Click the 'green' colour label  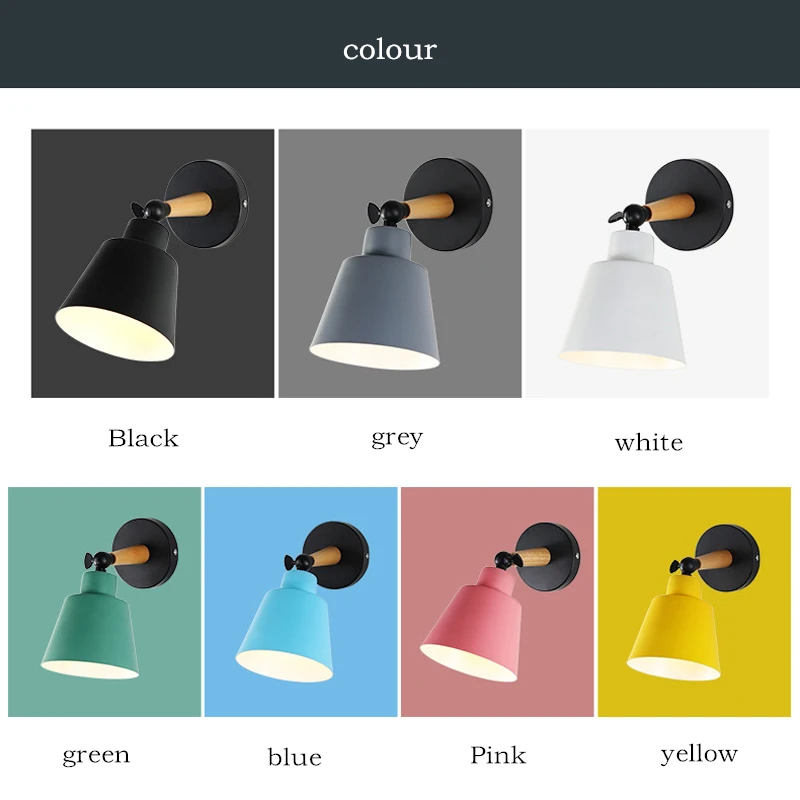96,756
